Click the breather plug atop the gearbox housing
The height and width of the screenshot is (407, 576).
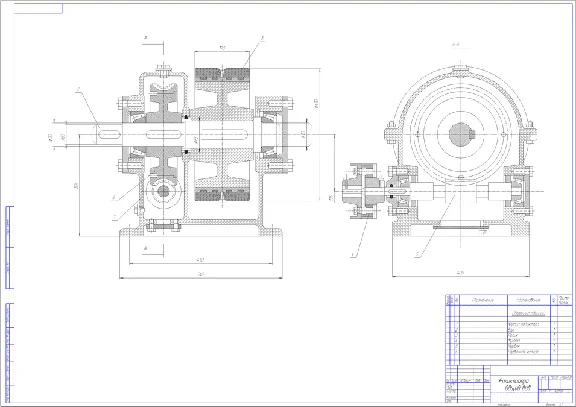pos(163,70)
